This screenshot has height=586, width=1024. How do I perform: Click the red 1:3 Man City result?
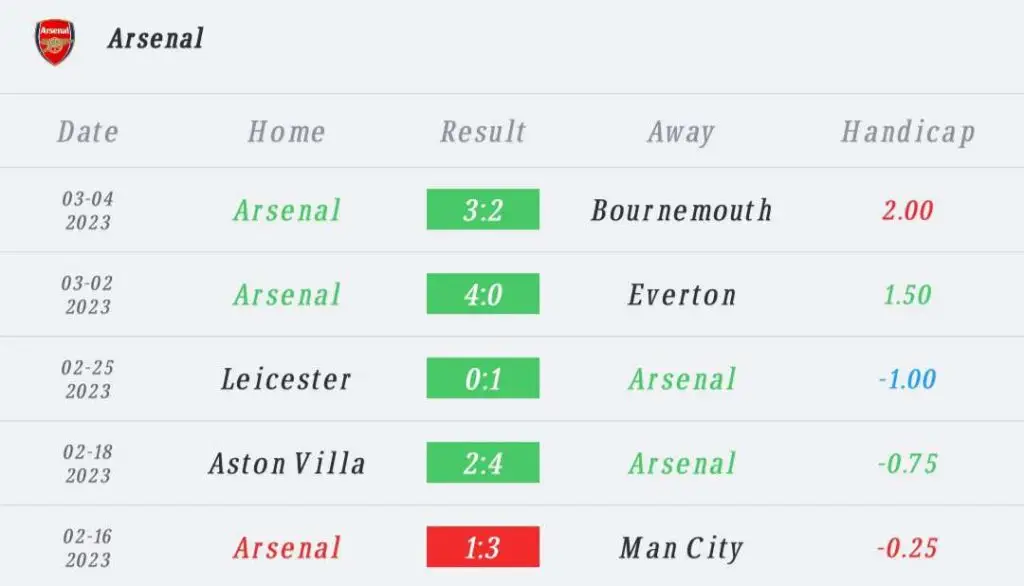pyautogui.click(x=483, y=547)
